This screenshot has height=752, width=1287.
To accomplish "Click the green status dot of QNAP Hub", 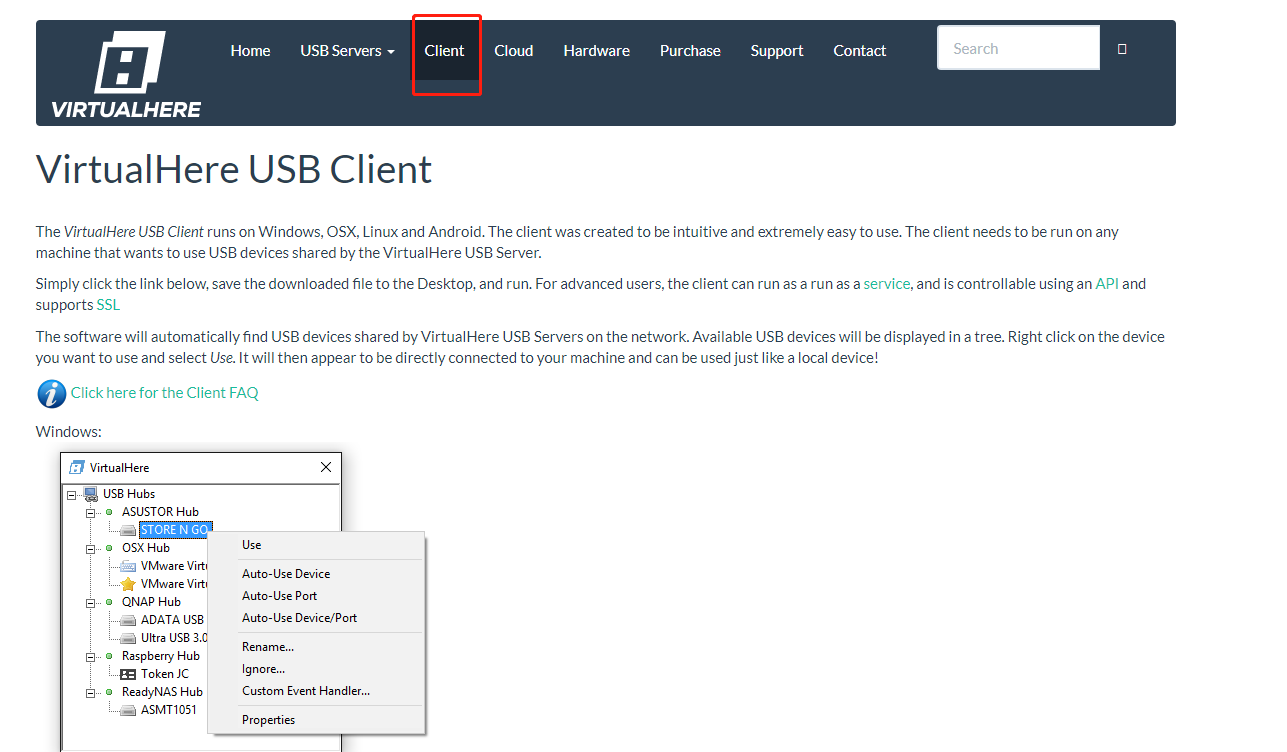I will [x=109, y=602].
